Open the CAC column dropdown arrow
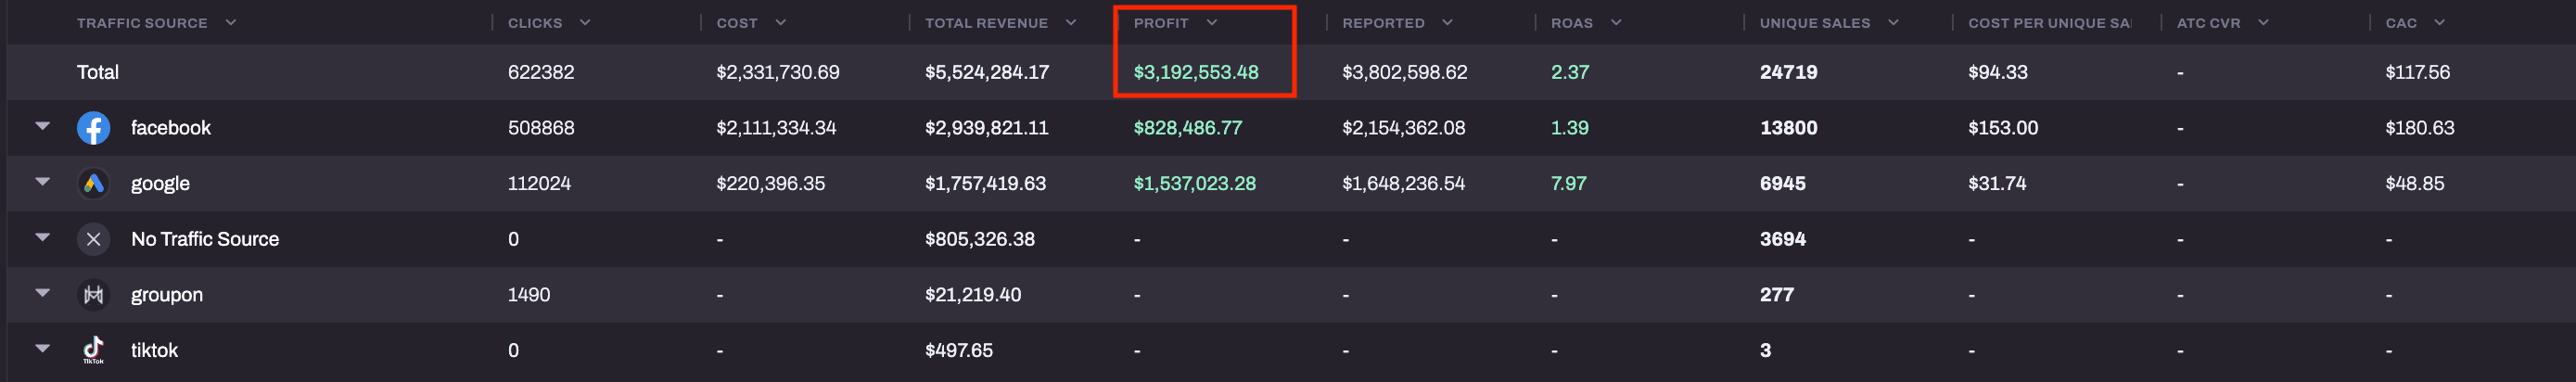Image resolution: width=2576 pixels, height=382 pixels. (2439, 22)
